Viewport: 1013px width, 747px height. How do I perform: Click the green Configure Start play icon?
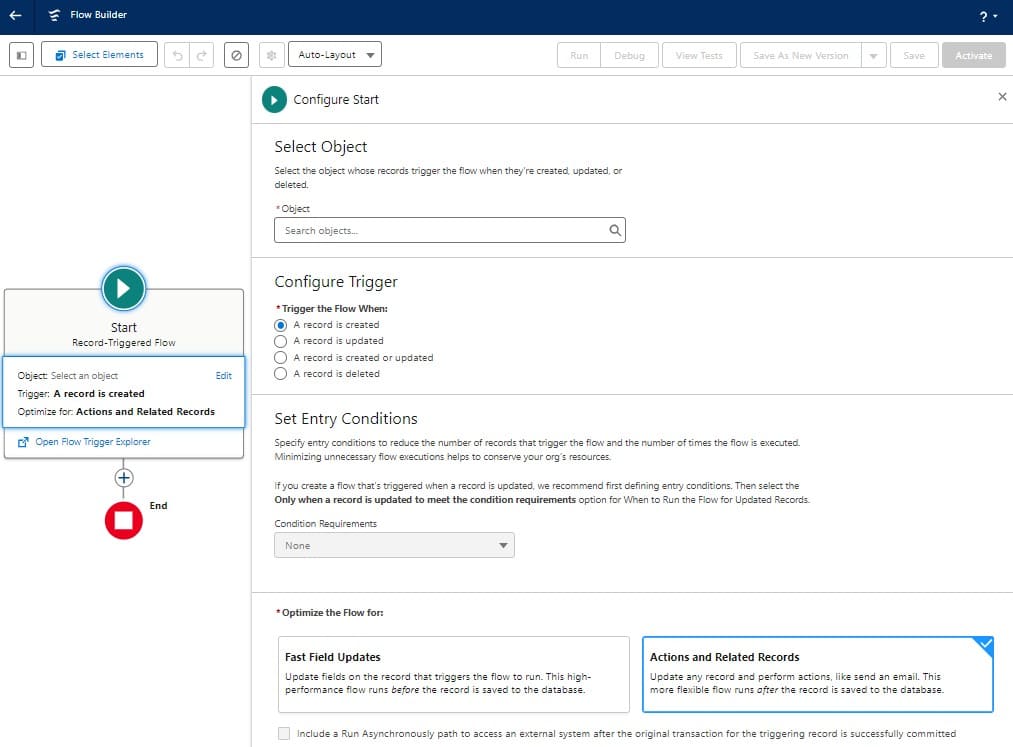click(x=274, y=100)
